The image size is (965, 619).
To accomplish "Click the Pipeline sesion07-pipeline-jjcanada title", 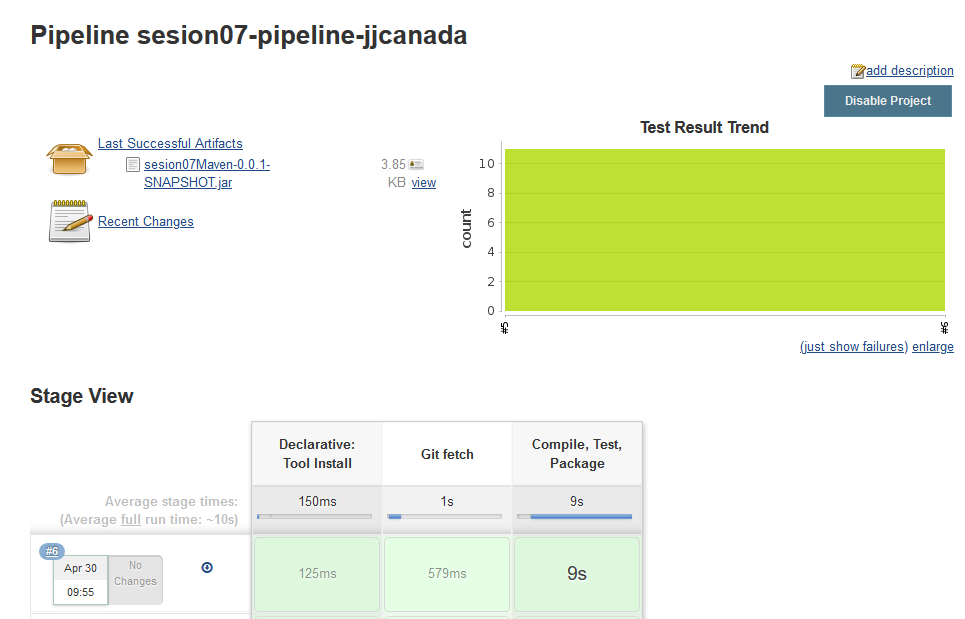I will 249,35.
